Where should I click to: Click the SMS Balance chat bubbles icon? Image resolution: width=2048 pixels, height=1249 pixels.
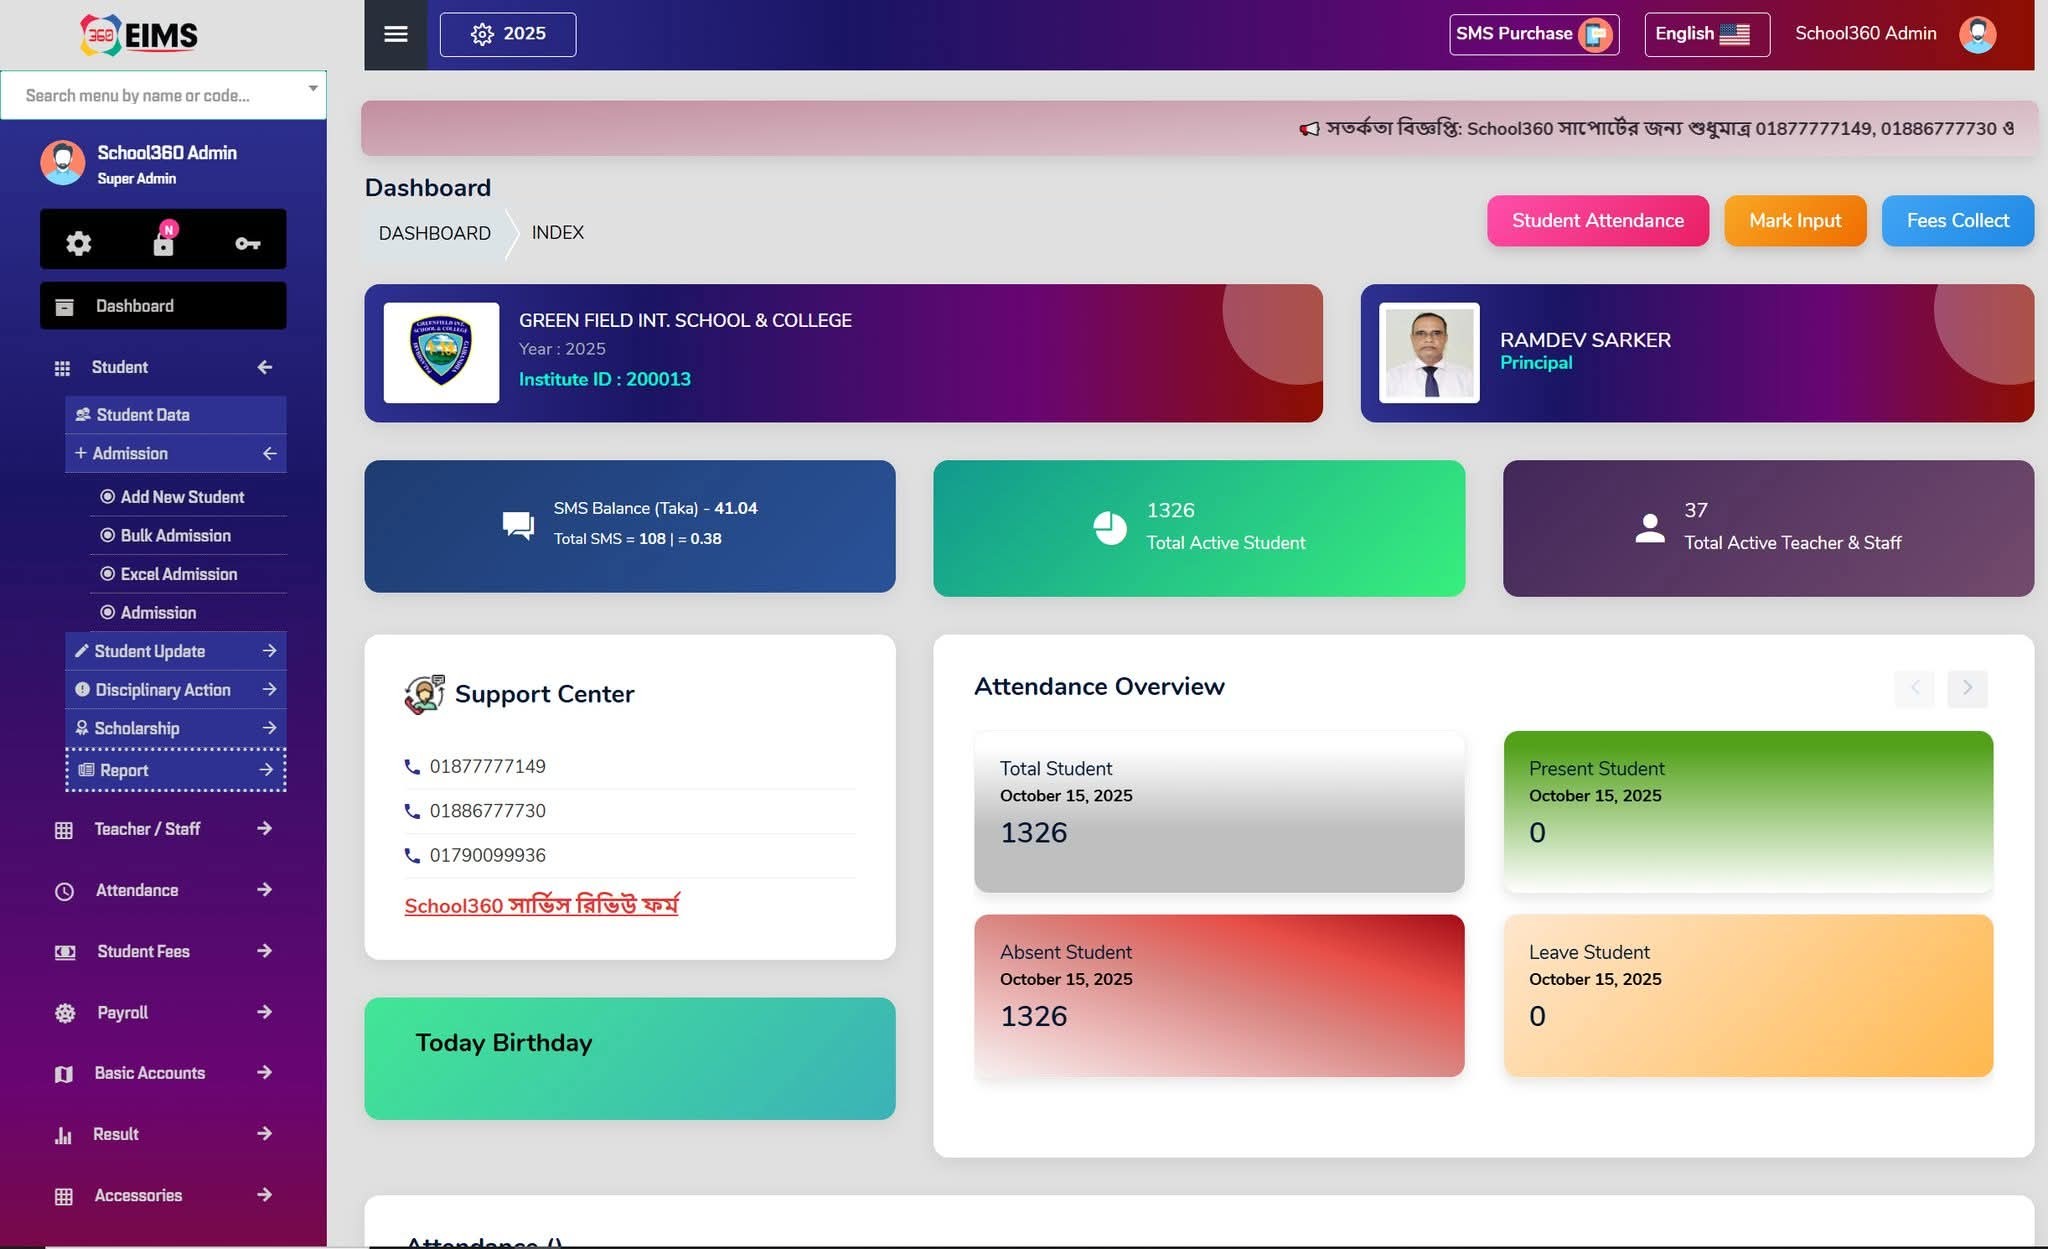(518, 525)
